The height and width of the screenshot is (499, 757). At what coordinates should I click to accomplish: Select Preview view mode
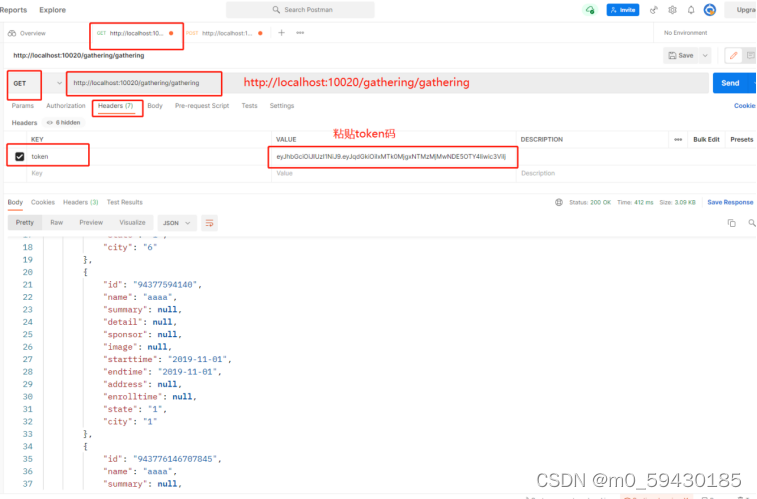click(x=91, y=222)
